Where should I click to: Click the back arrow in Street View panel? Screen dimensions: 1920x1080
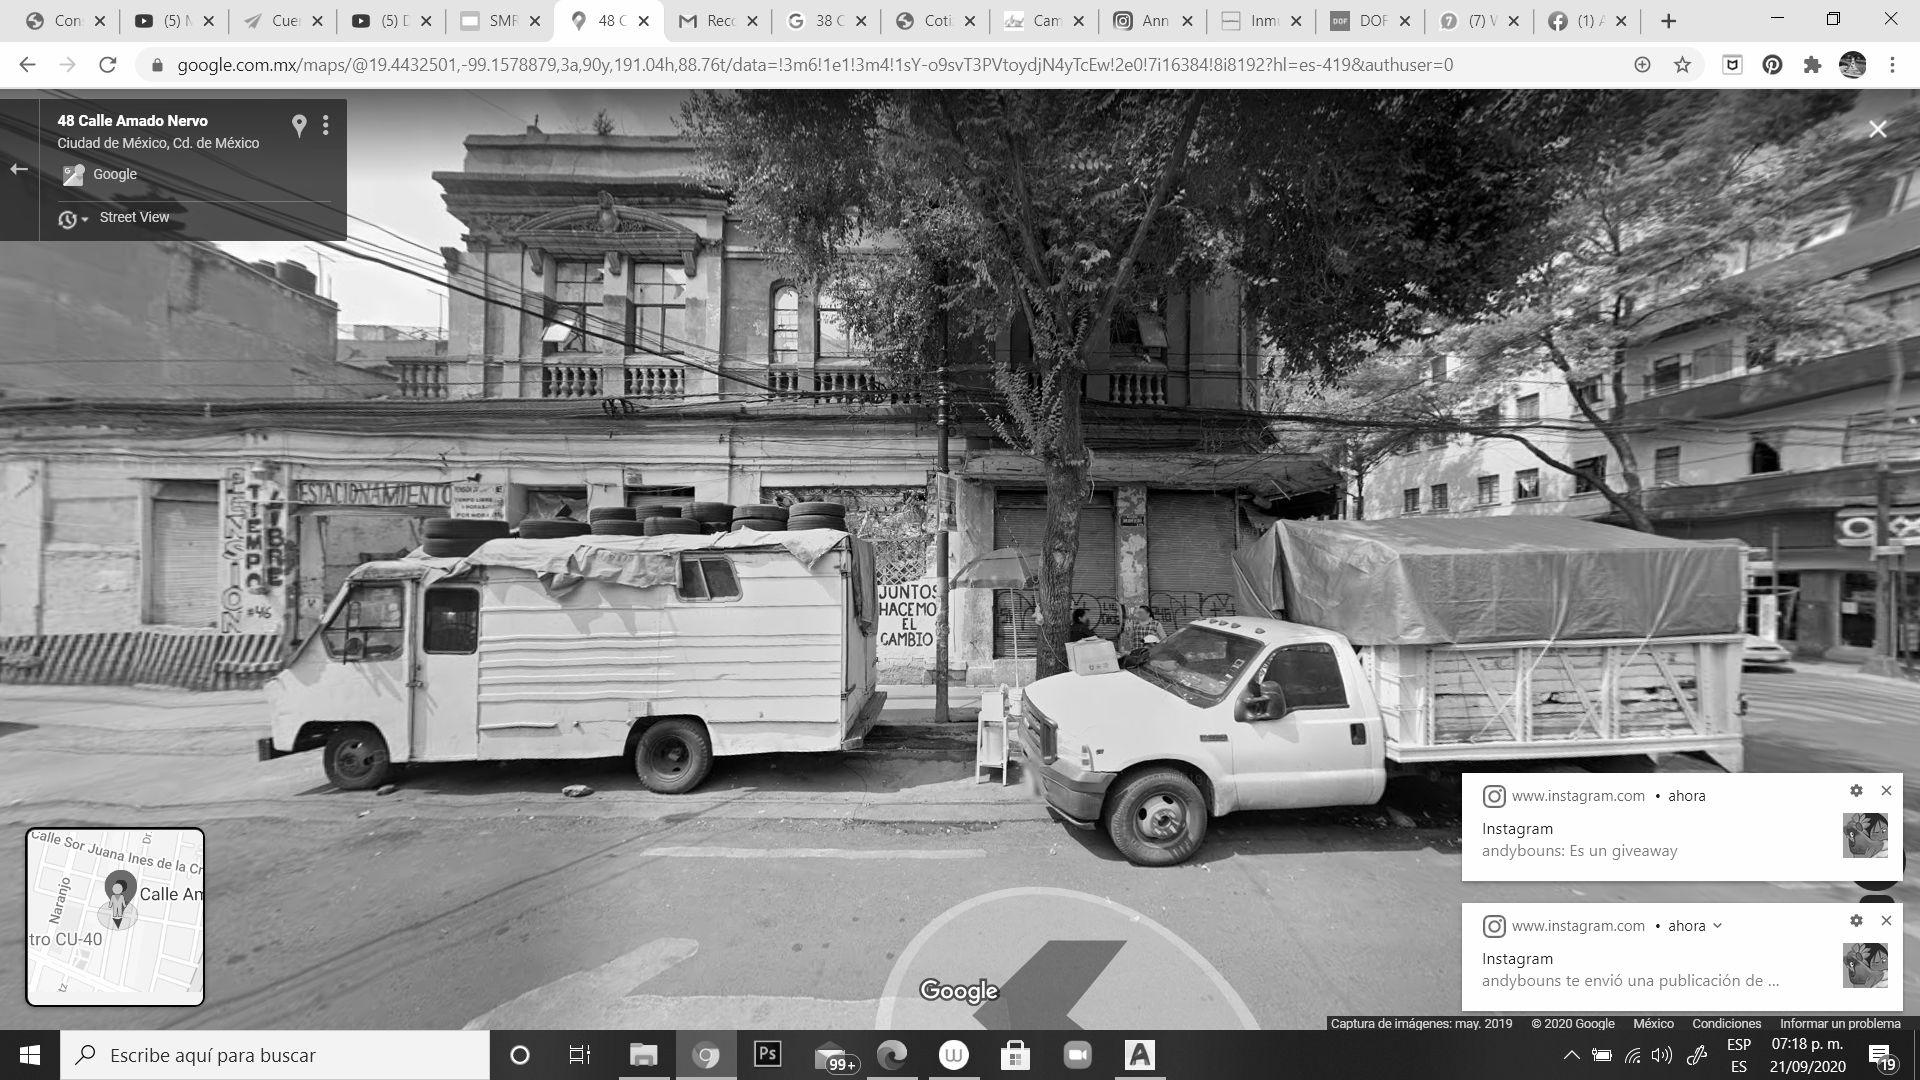point(19,169)
